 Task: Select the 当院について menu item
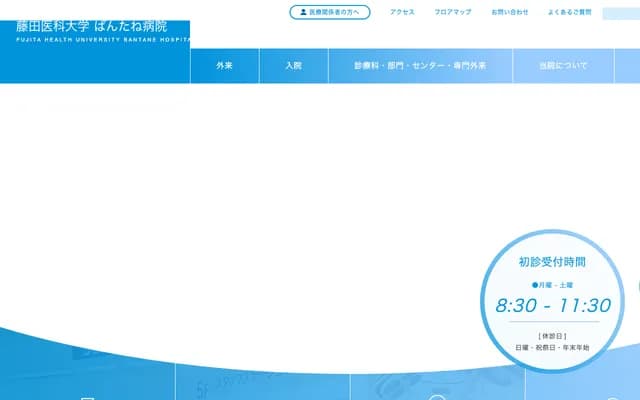(x=563, y=65)
